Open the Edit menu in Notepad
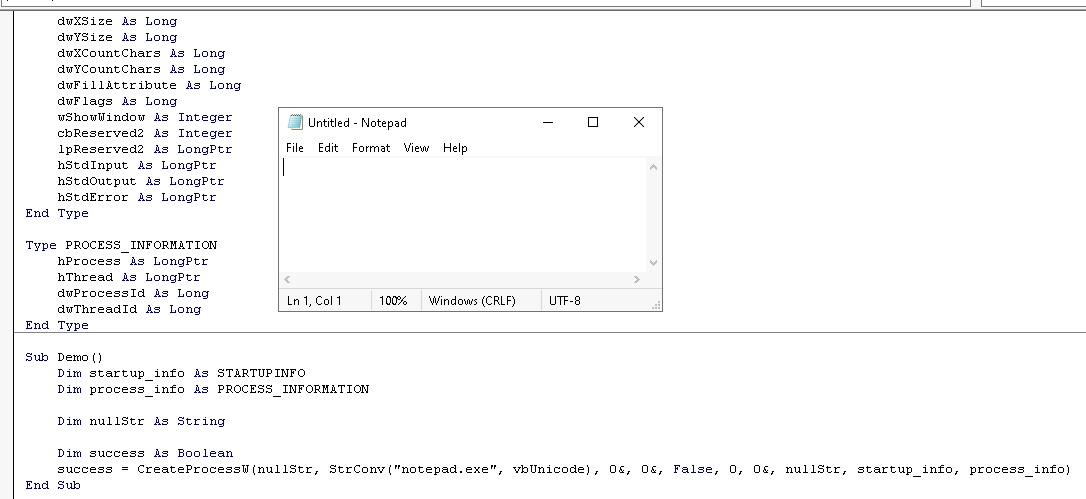 click(328, 148)
